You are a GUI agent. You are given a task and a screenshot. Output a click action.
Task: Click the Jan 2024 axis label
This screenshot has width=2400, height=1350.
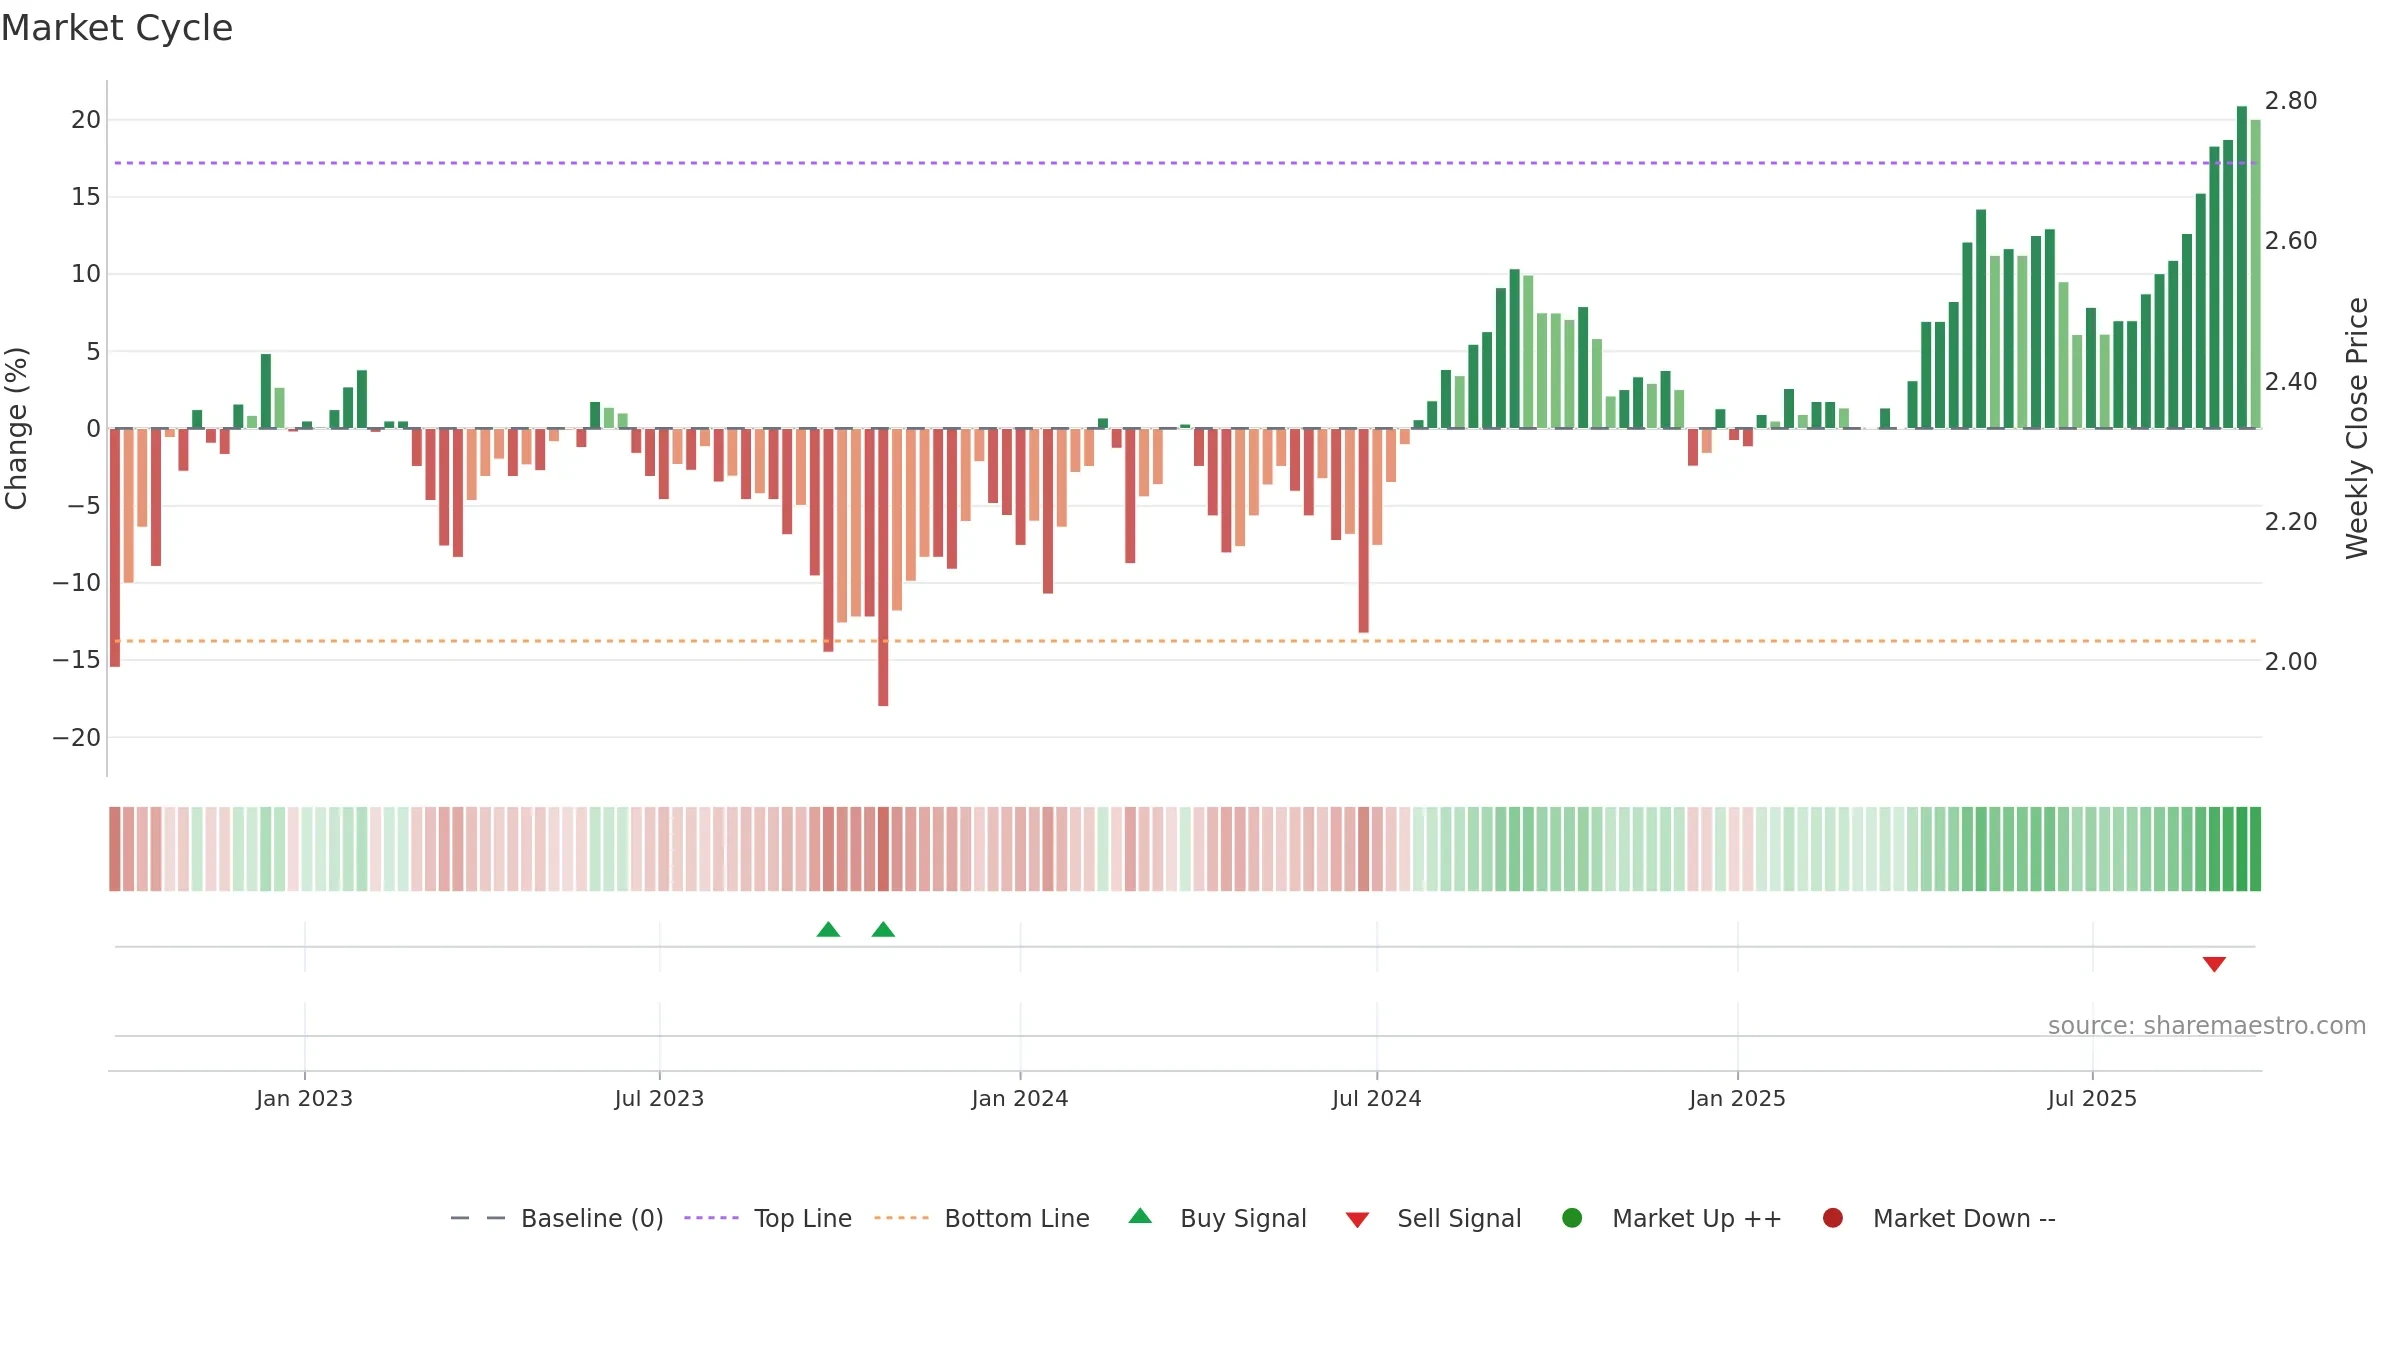click(1020, 1099)
